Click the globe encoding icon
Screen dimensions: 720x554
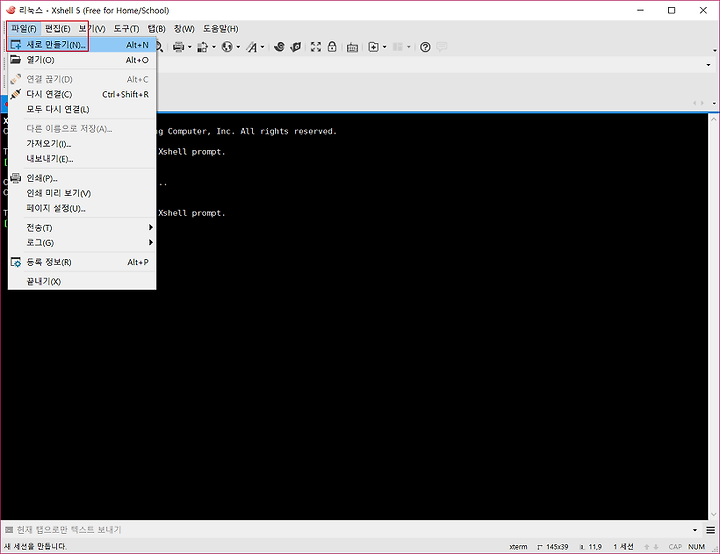click(227, 47)
